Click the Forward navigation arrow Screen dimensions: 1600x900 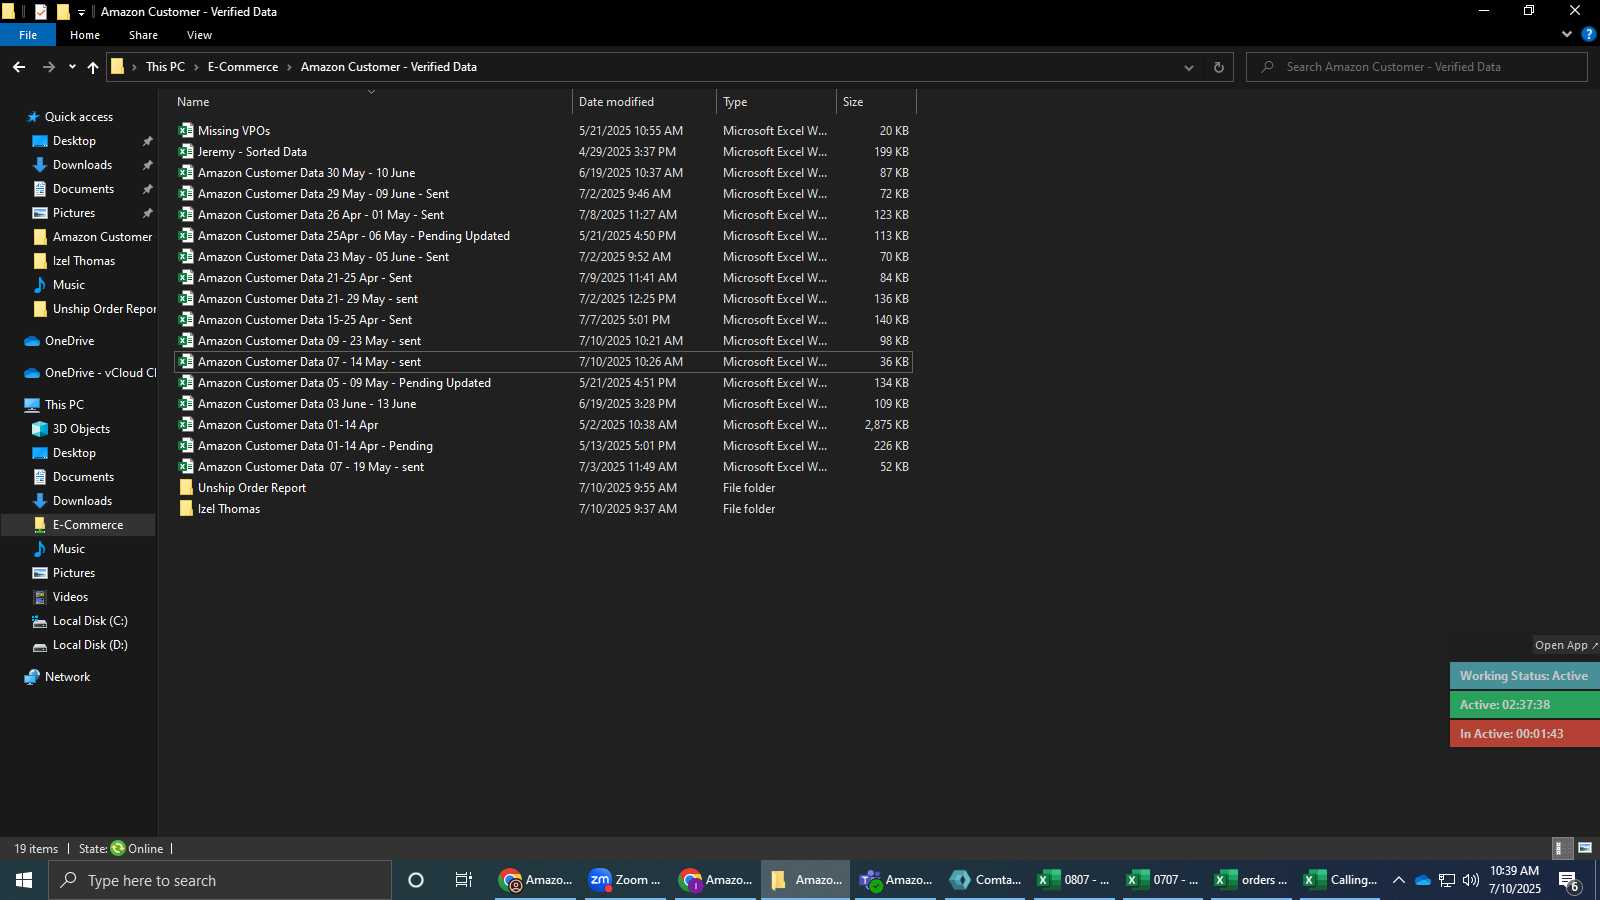click(48, 67)
